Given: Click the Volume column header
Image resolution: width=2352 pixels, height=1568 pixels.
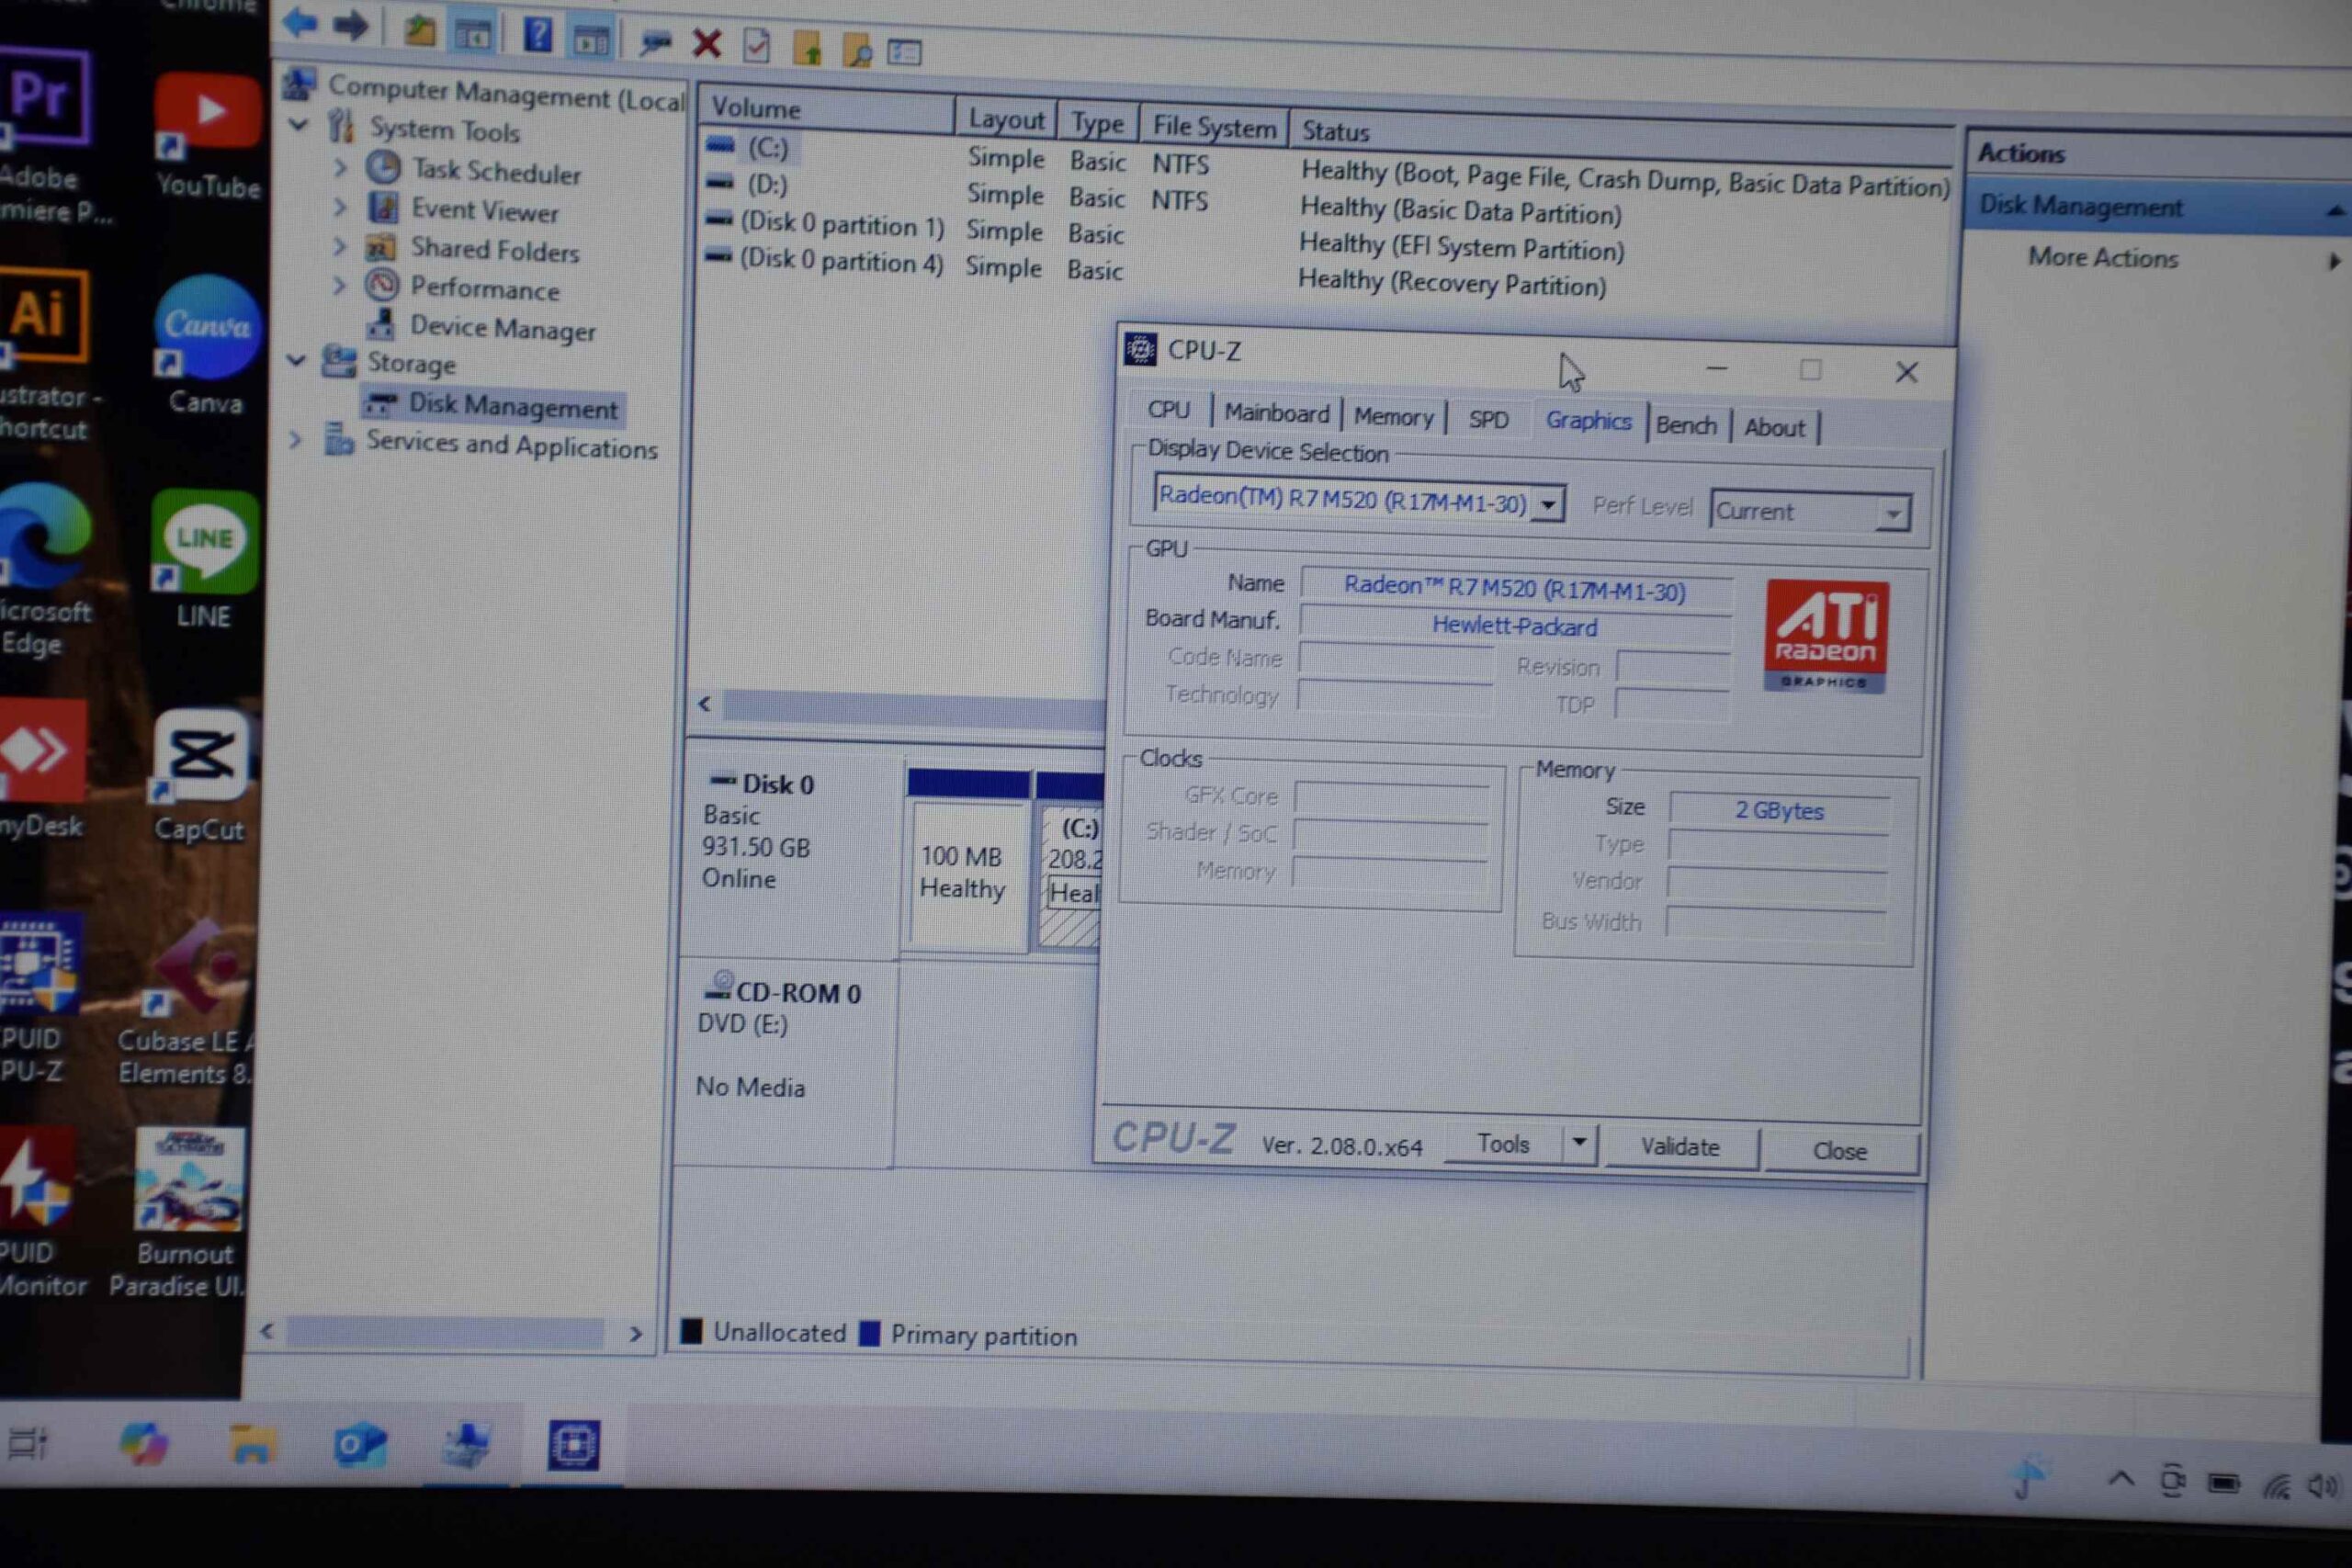Looking at the screenshot, I should 826,109.
